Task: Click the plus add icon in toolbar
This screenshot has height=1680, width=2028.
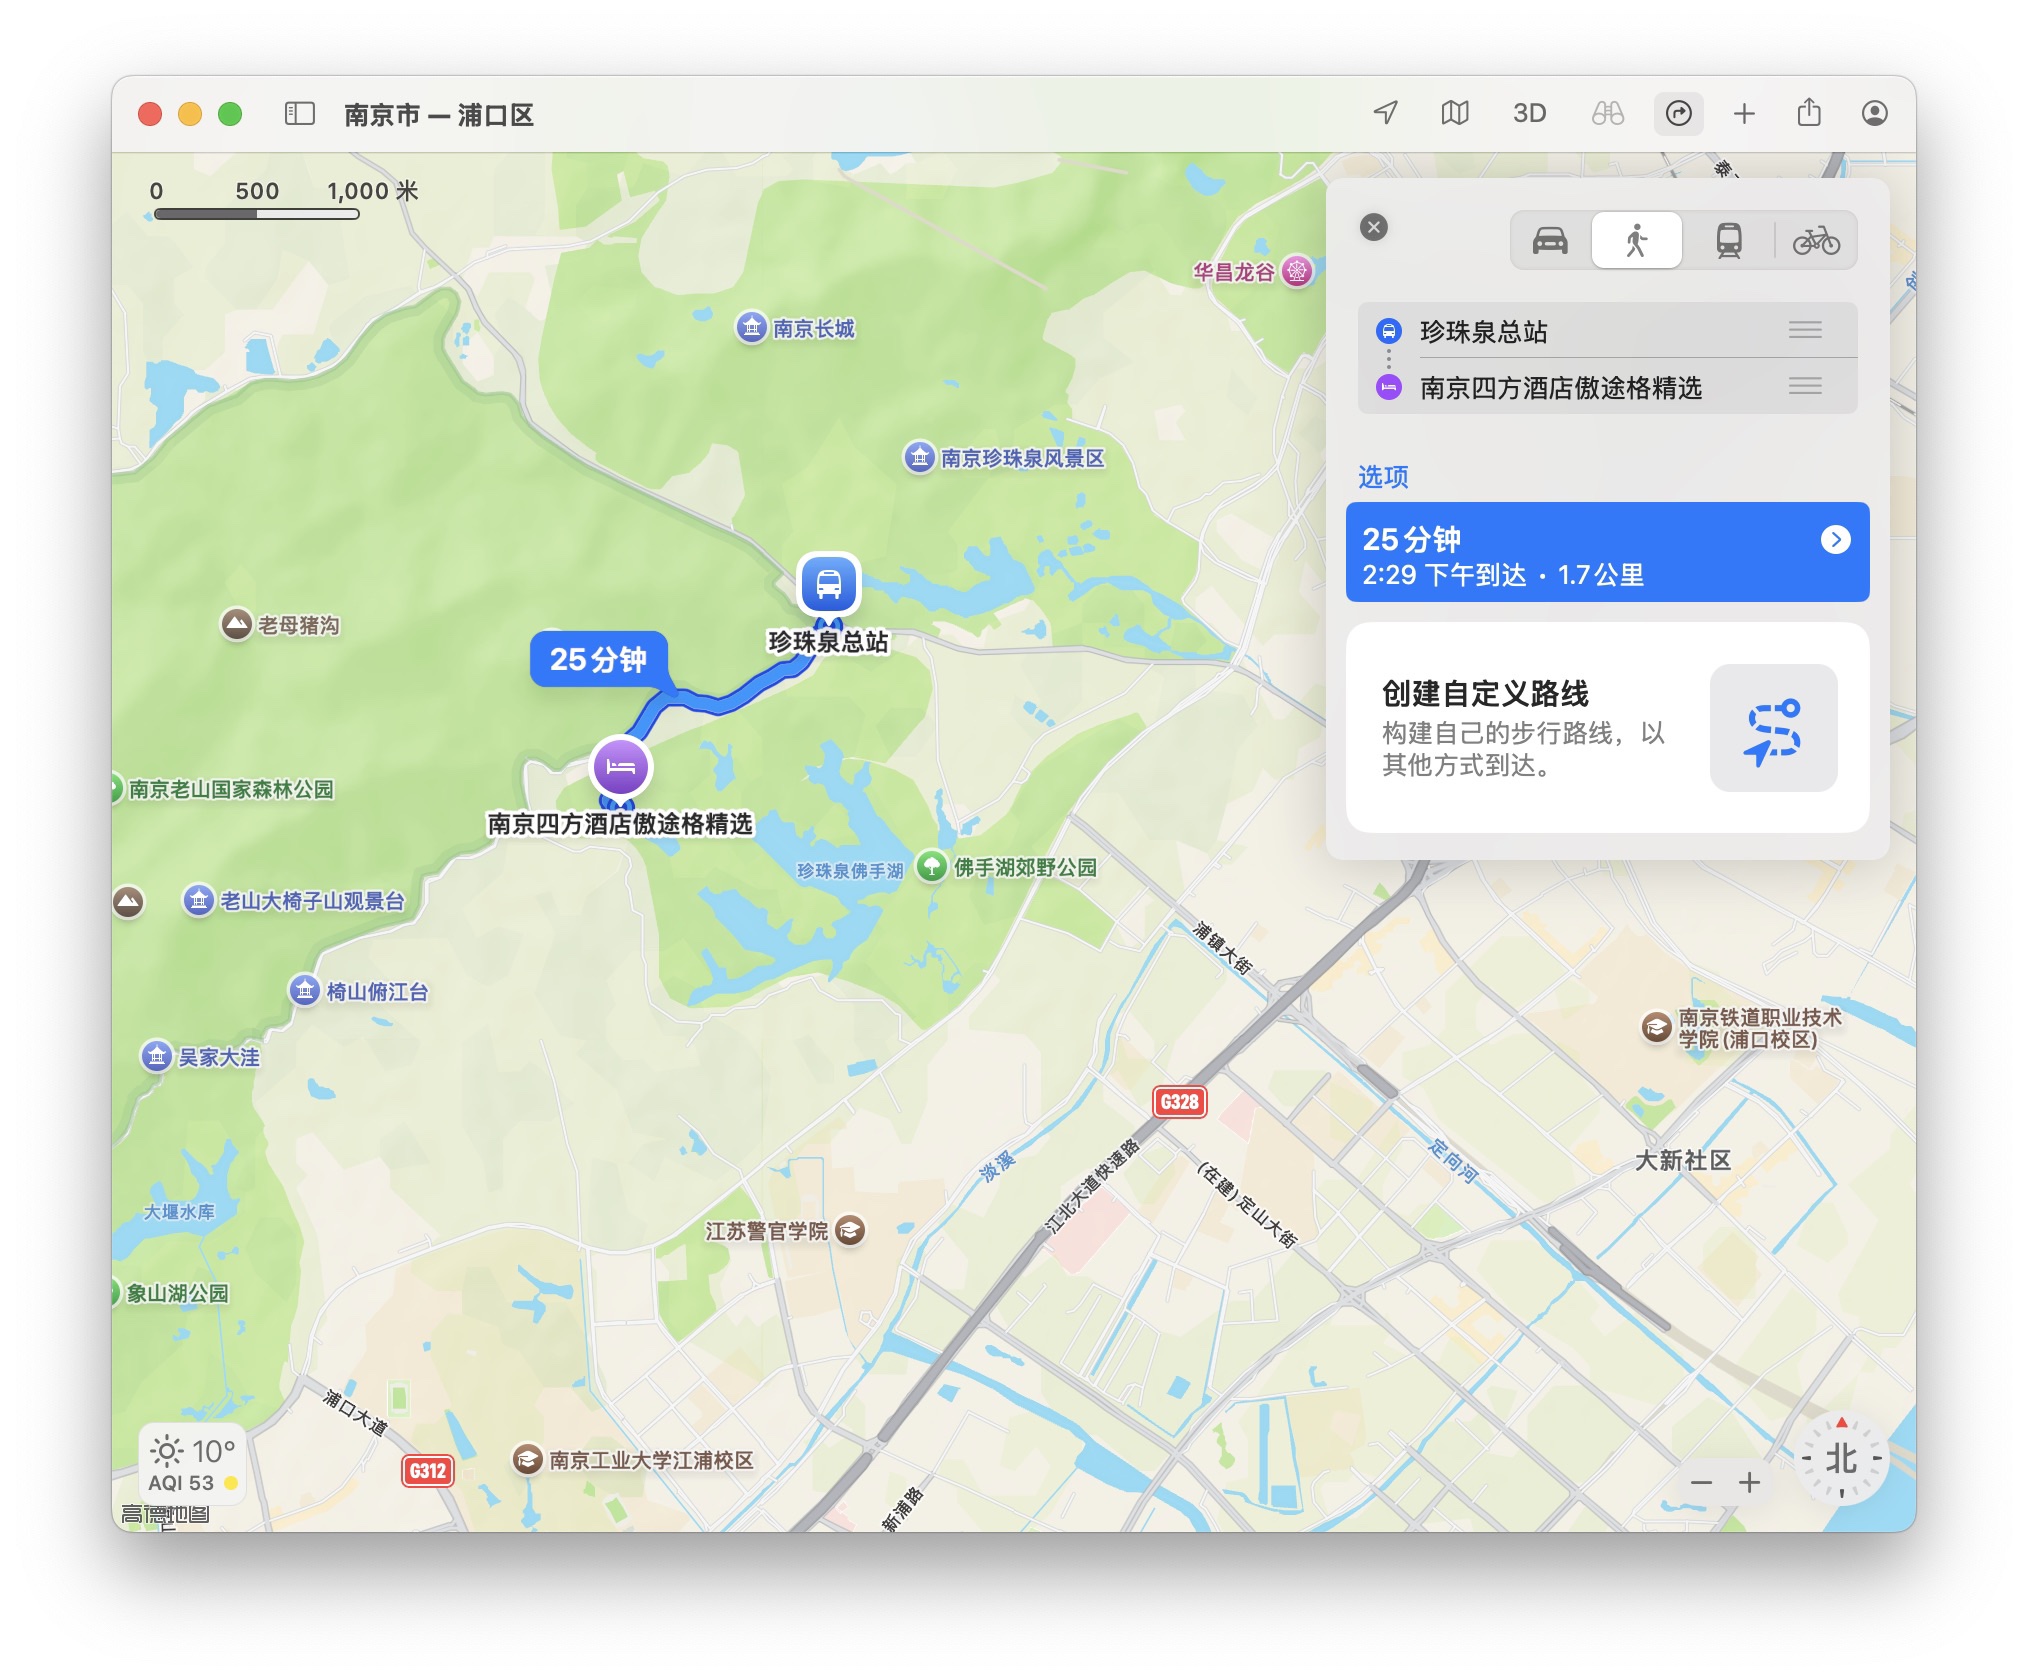Action: point(1744,113)
